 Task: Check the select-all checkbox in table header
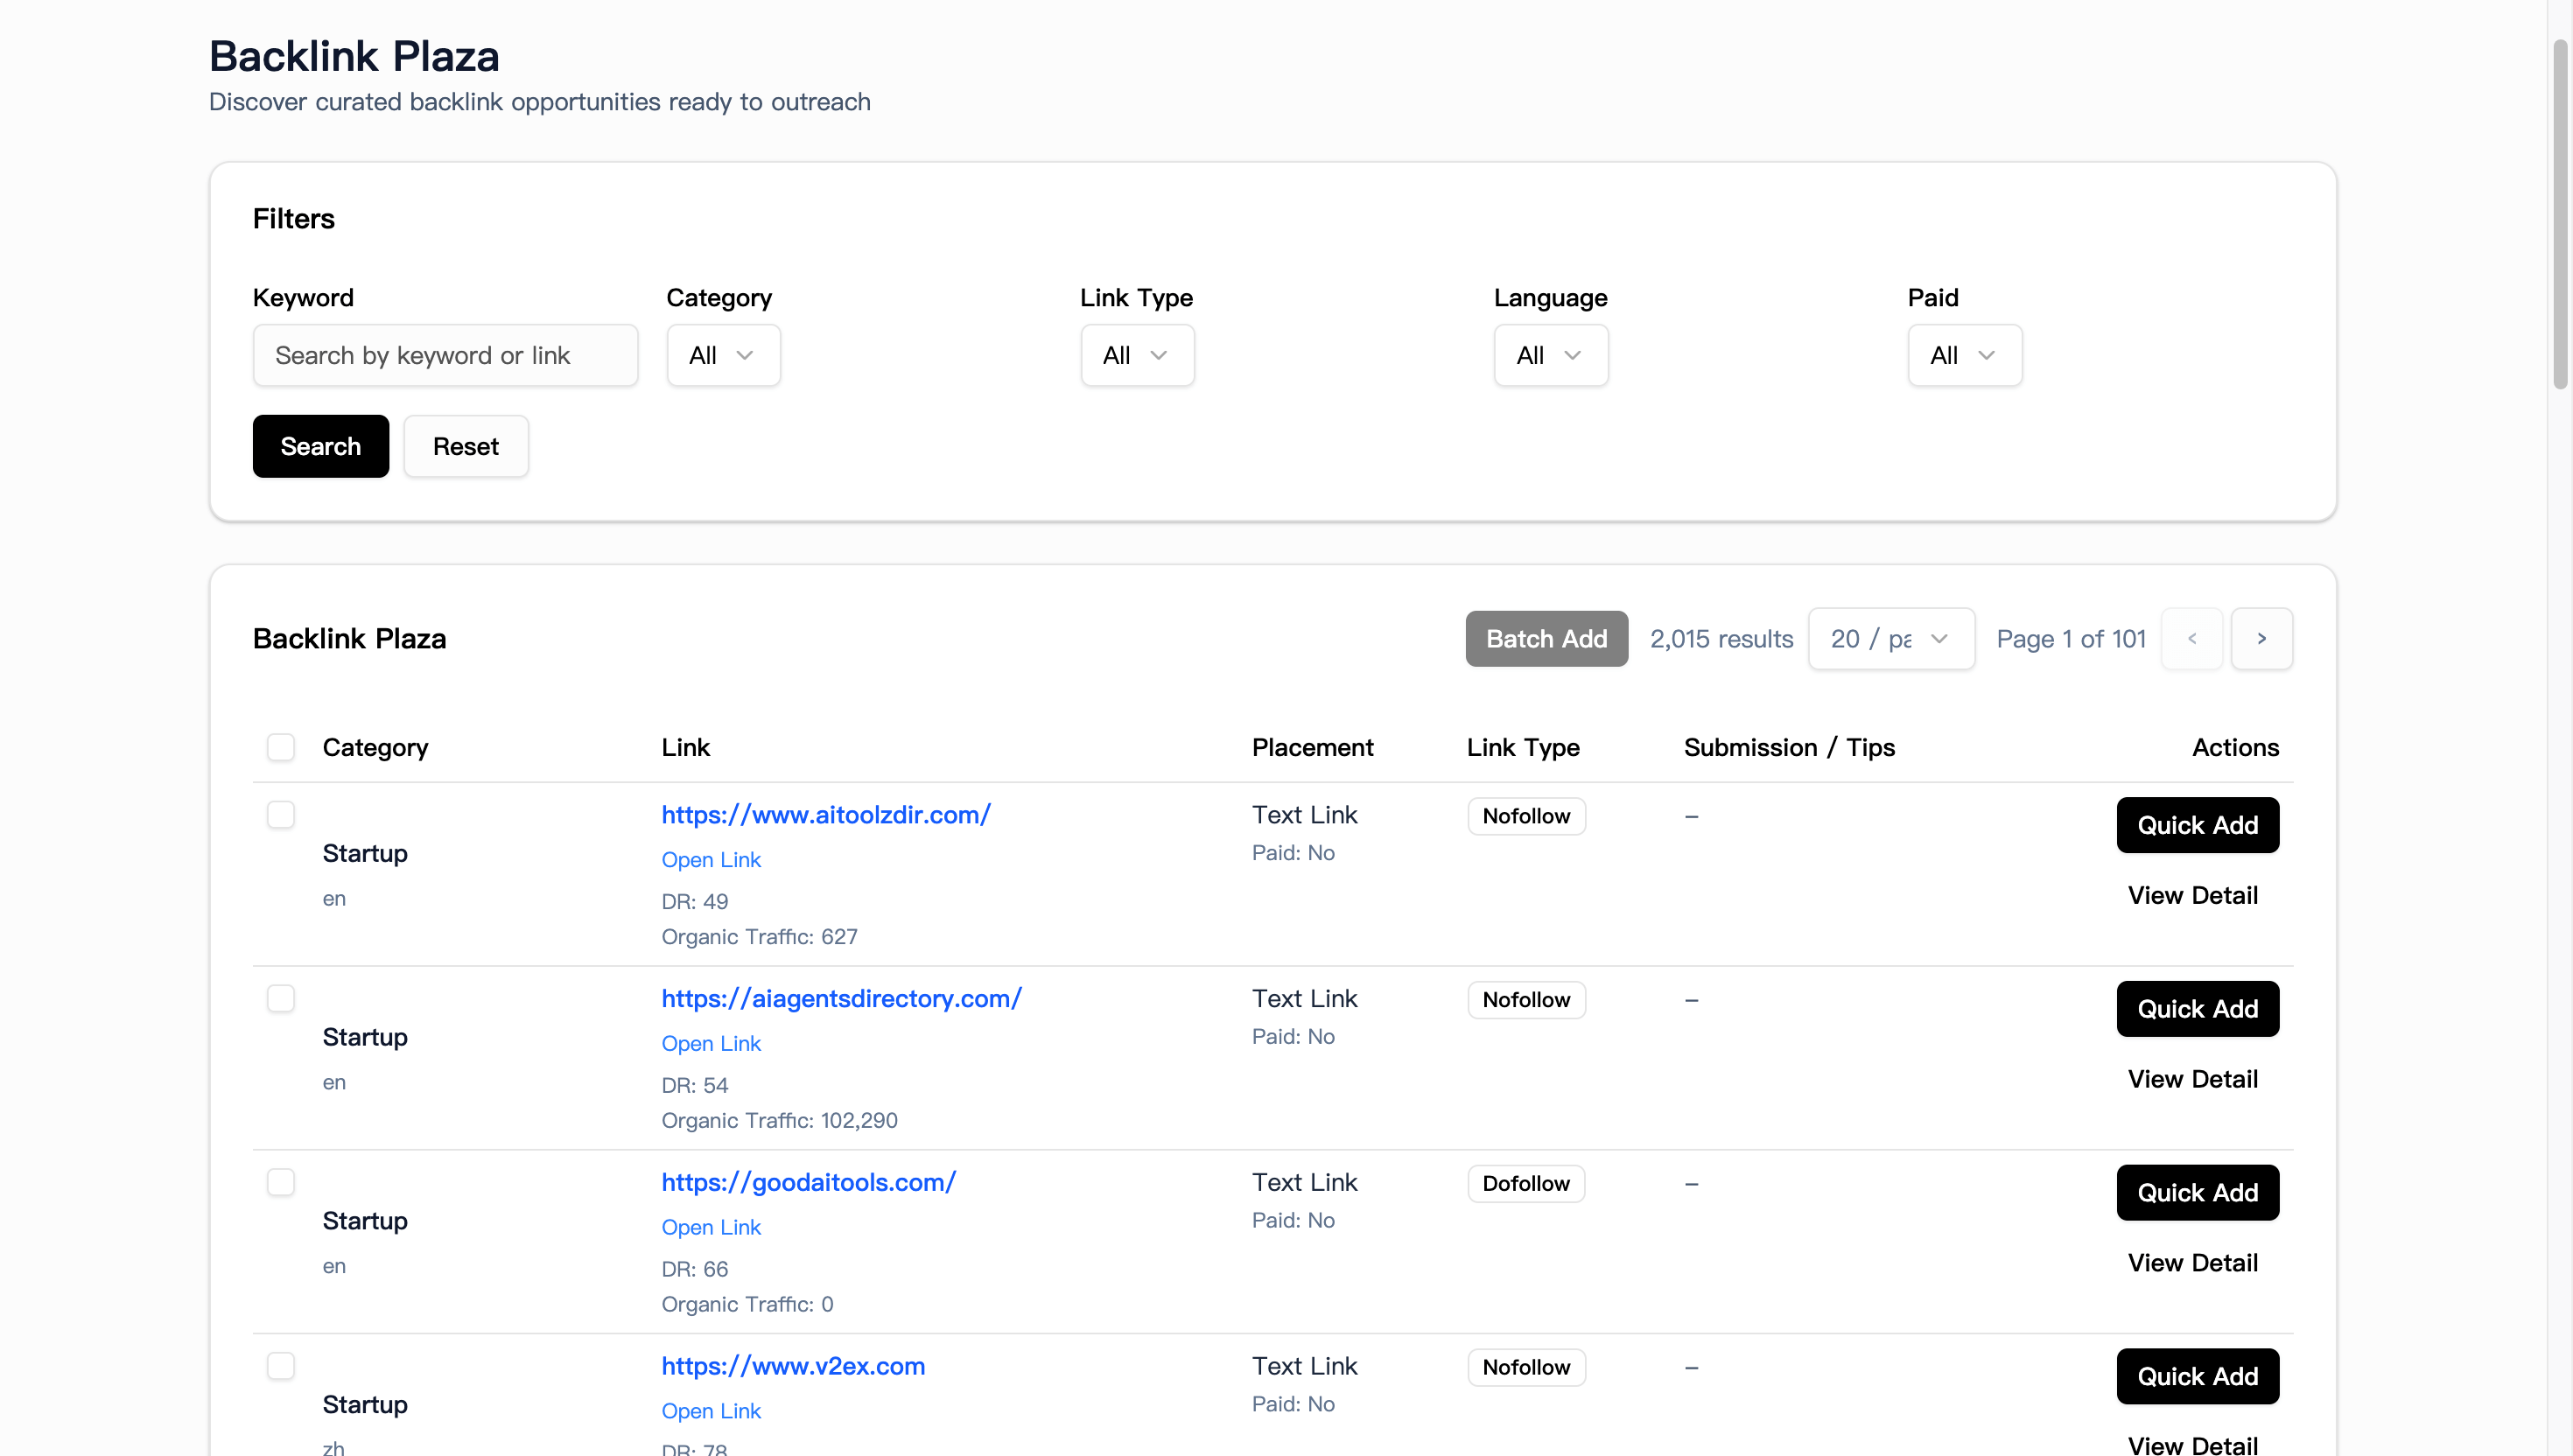280,747
